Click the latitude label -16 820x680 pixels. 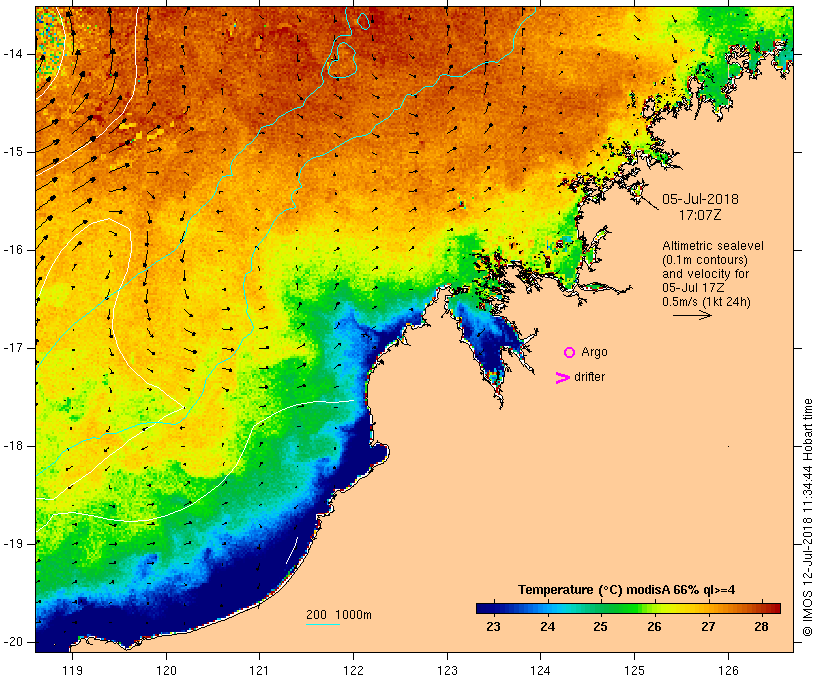[x=13, y=250]
